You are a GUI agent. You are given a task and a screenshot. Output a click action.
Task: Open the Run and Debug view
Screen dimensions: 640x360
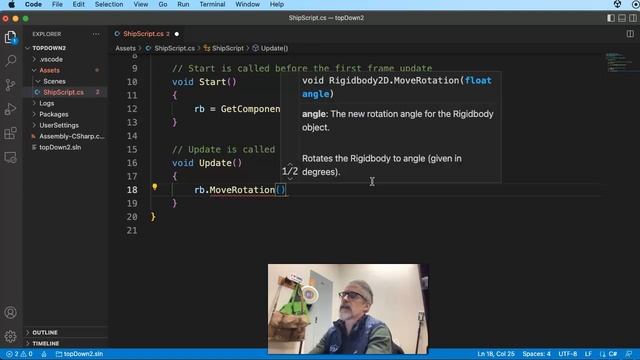point(11,109)
